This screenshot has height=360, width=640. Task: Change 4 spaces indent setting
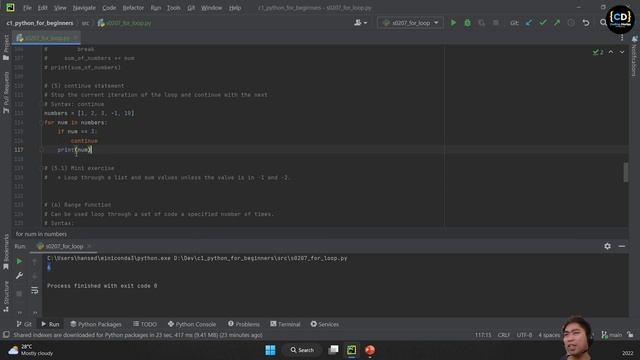coord(549,335)
